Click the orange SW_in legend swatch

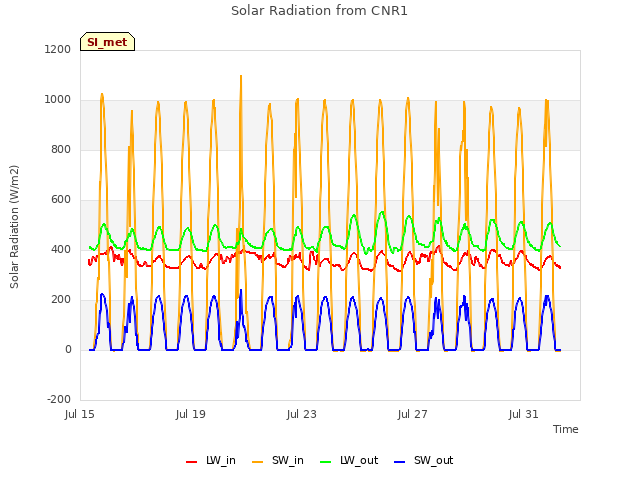click(x=258, y=462)
